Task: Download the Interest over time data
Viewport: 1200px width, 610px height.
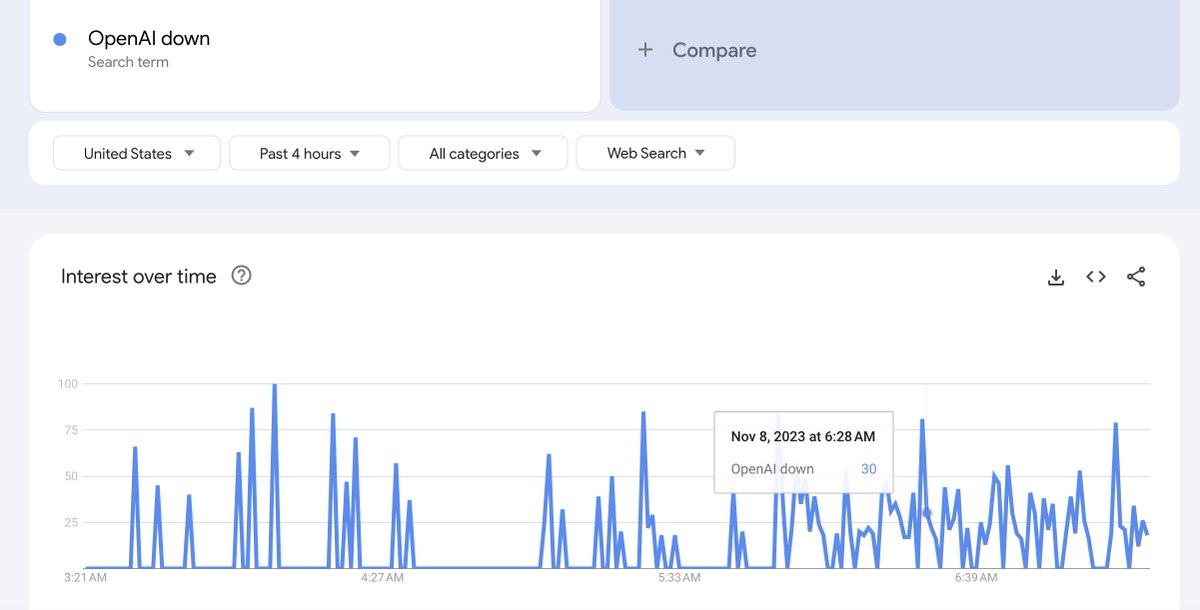Action: click(1056, 277)
